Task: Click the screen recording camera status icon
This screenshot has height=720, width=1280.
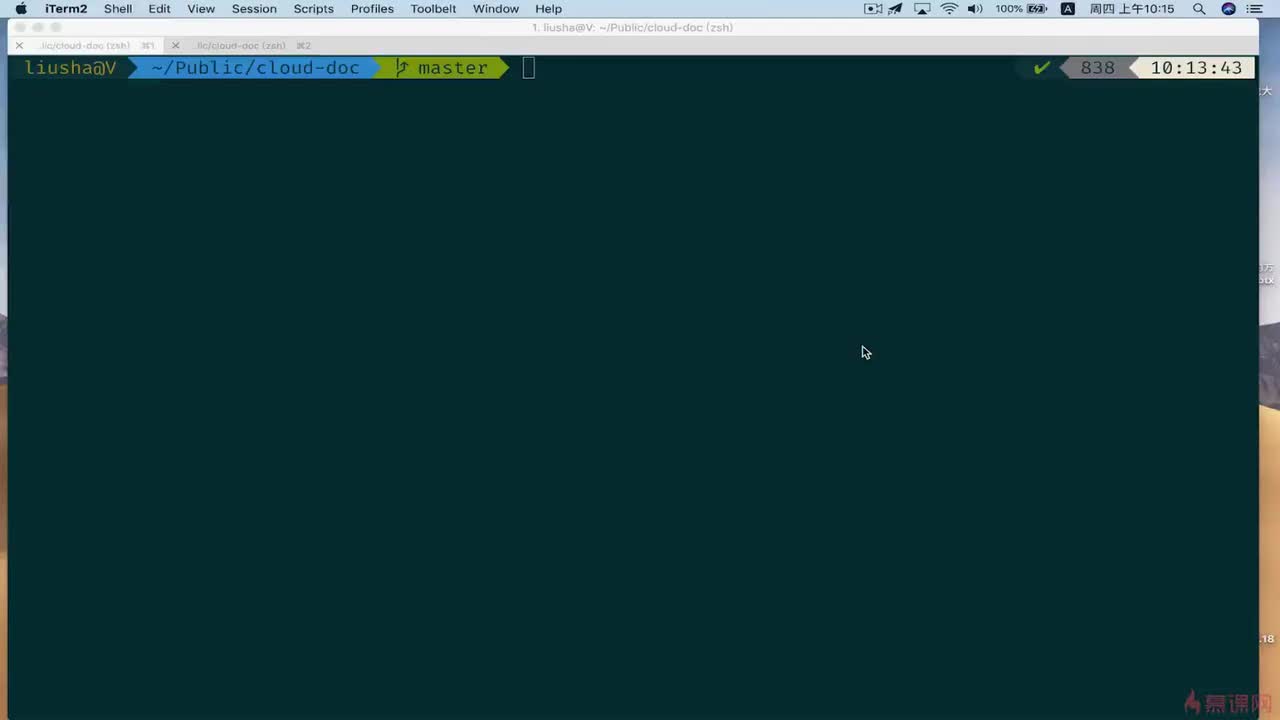Action: [873, 9]
